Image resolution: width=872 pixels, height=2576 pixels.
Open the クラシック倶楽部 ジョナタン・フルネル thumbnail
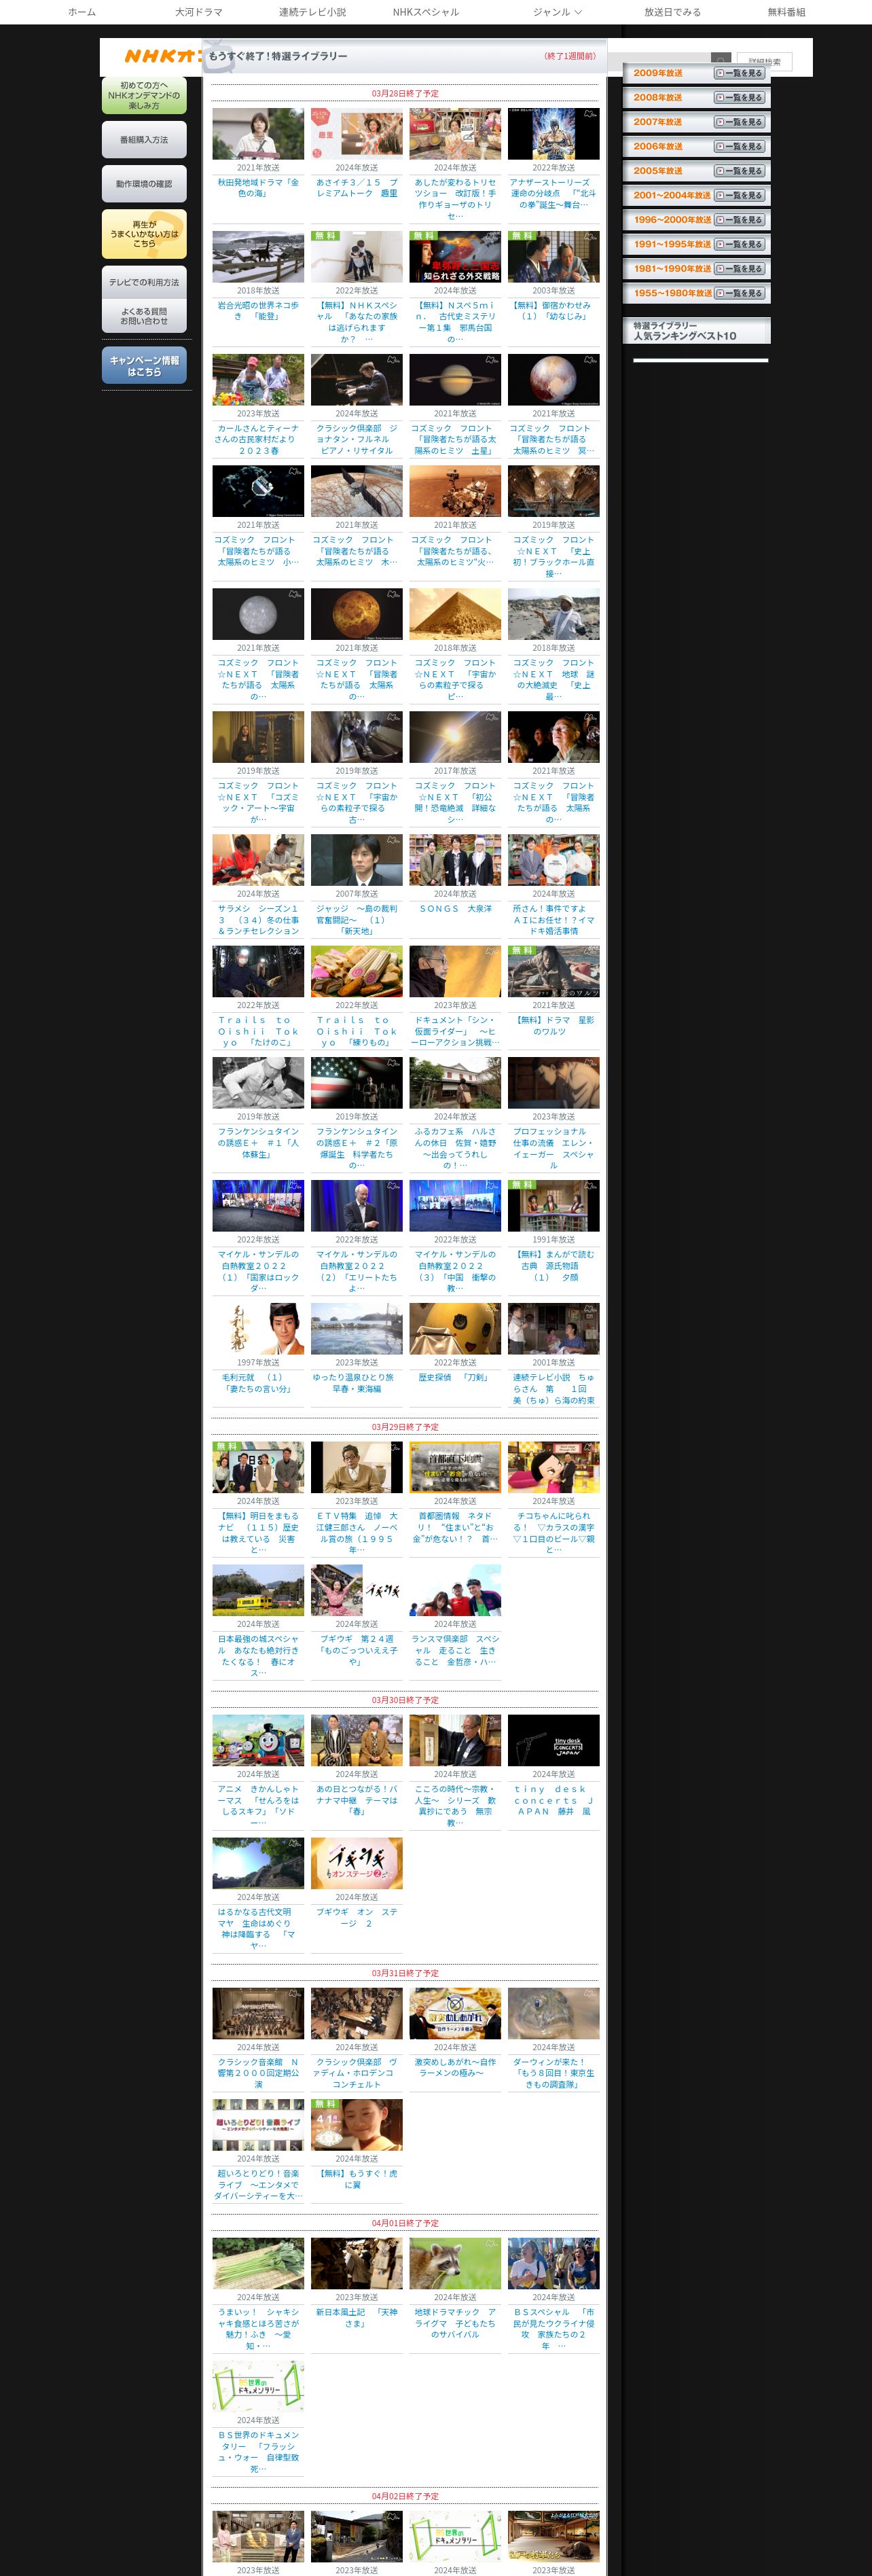tap(357, 380)
